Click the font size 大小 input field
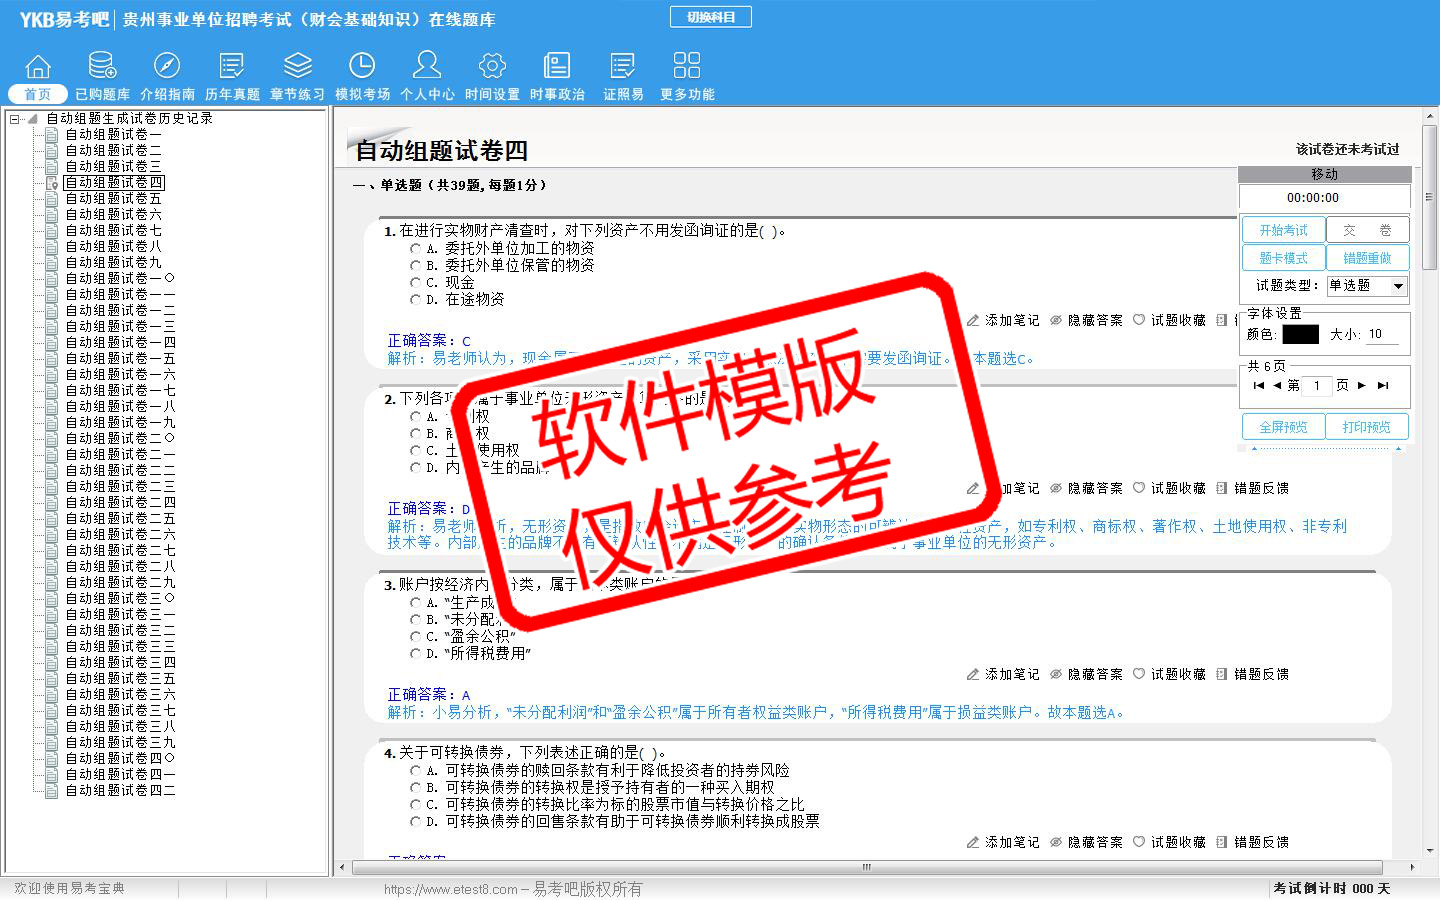Image resolution: width=1440 pixels, height=900 pixels. coord(1382,334)
